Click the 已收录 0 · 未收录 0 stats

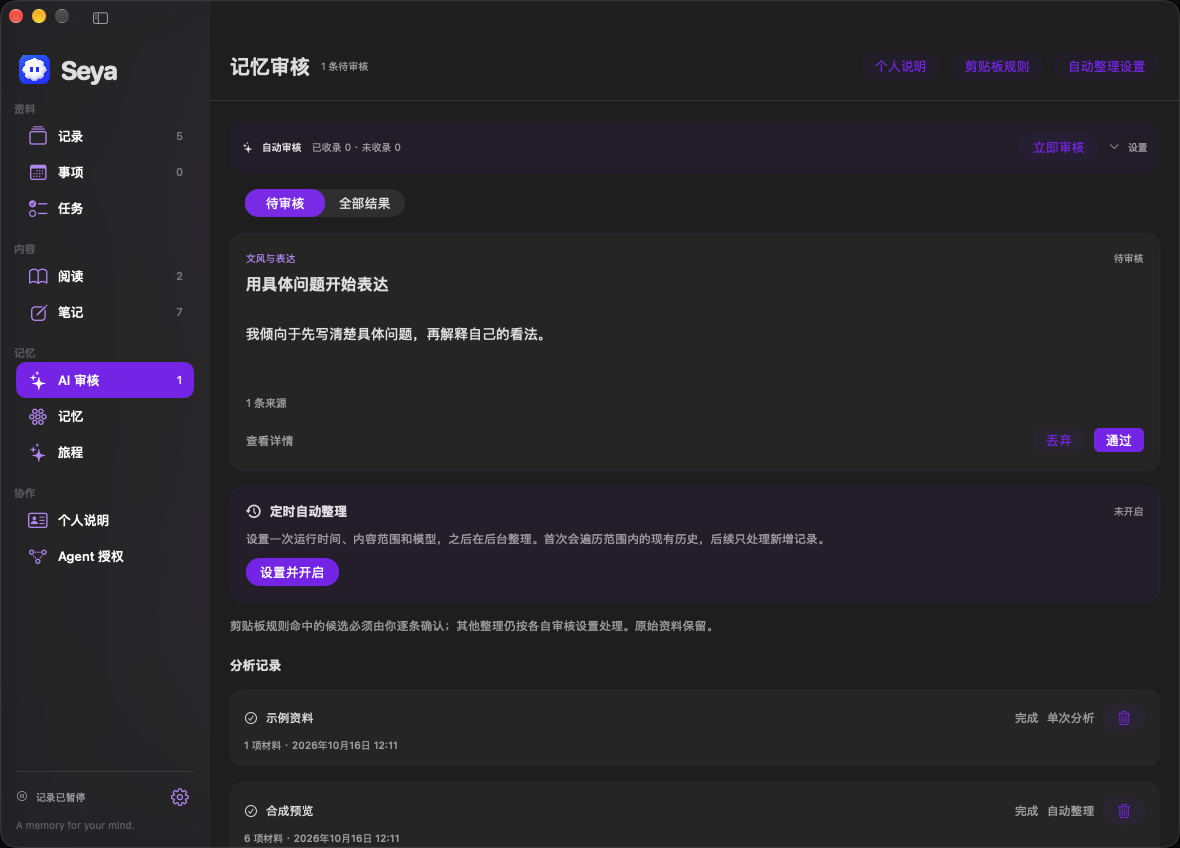tap(357, 147)
